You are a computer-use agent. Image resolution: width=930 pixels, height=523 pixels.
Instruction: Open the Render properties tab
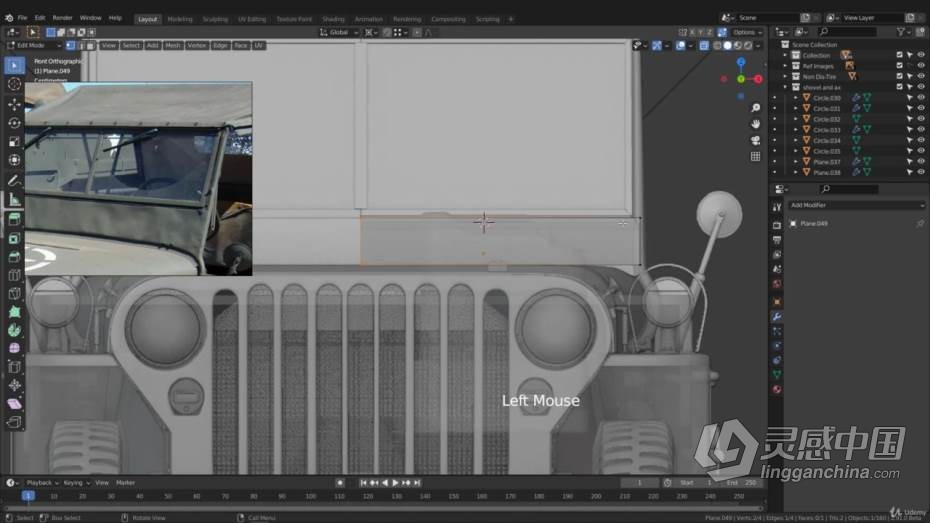tap(777, 225)
